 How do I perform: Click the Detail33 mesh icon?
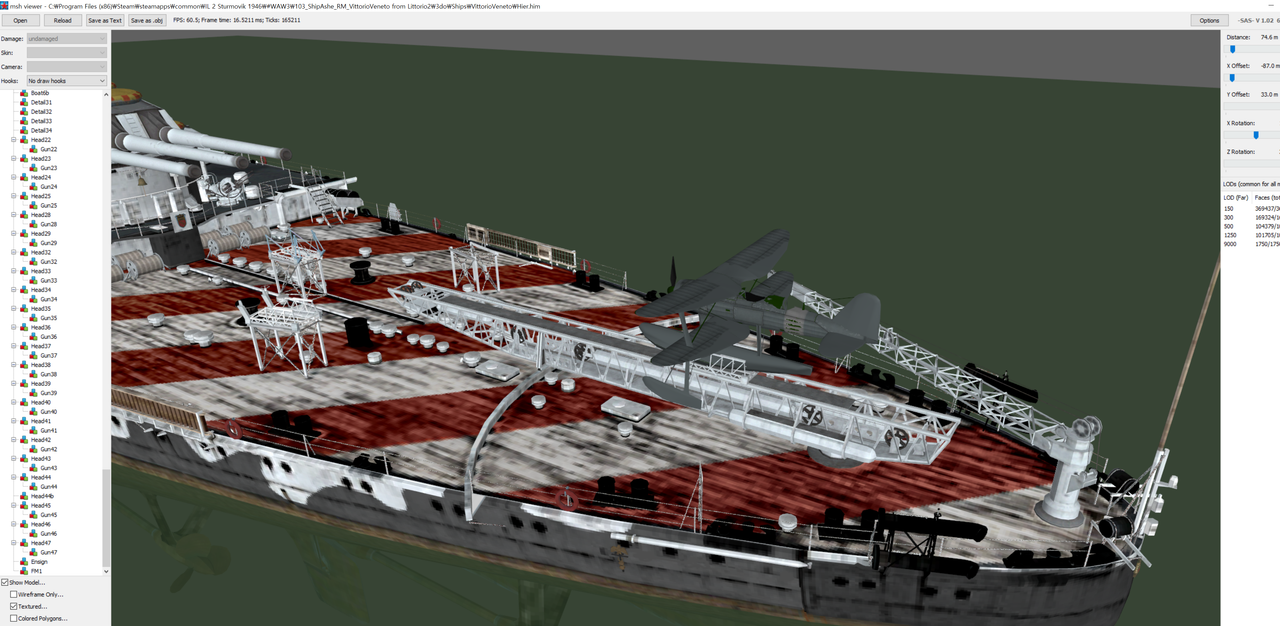[24, 121]
